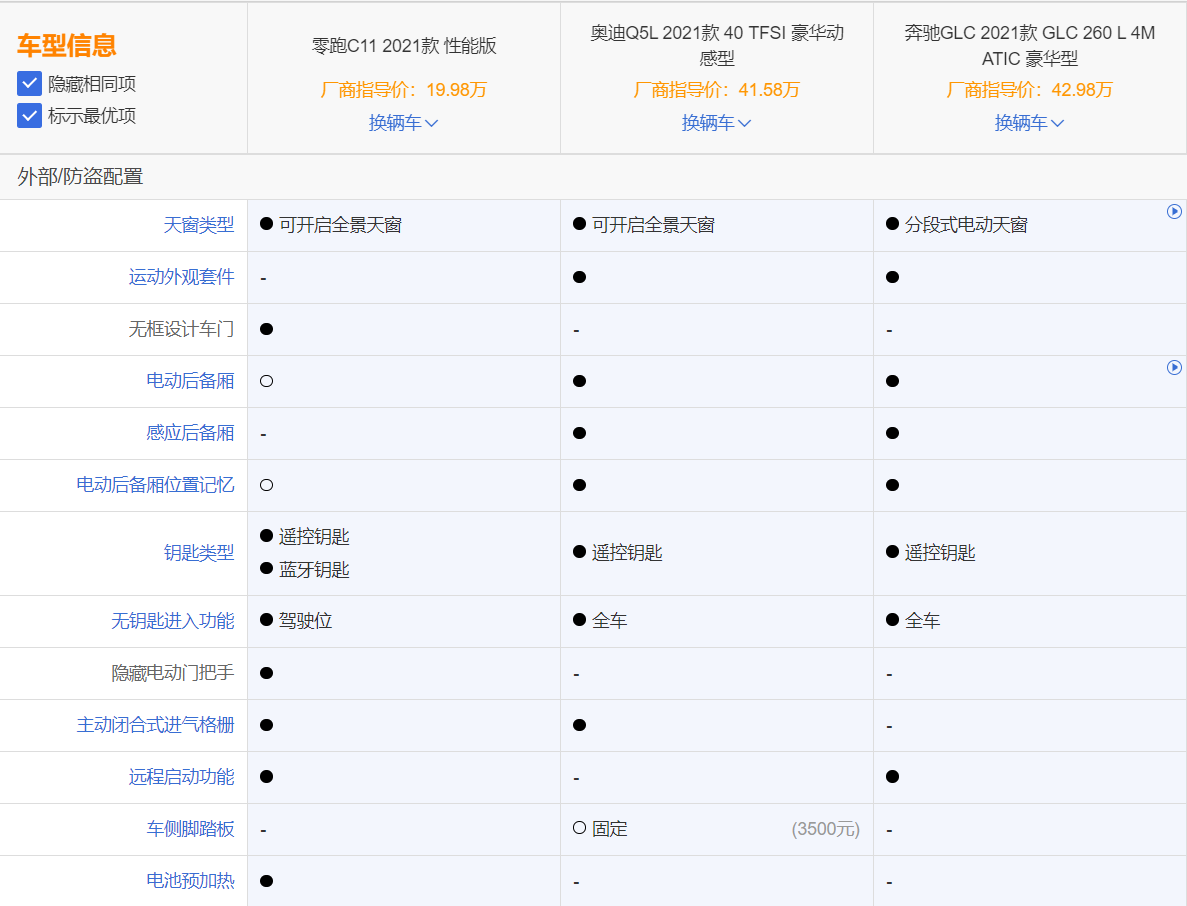
Task: Open the 运动外观套件 explanation link
Action: [182, 277]
